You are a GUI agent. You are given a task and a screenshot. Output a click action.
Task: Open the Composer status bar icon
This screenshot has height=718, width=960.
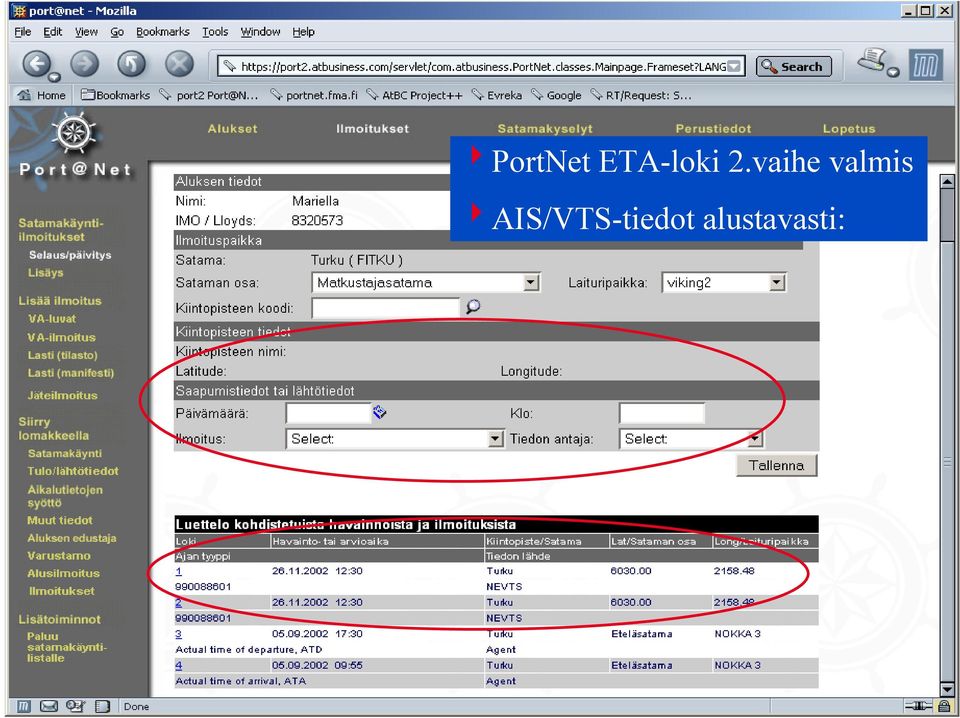coord(102,706)
